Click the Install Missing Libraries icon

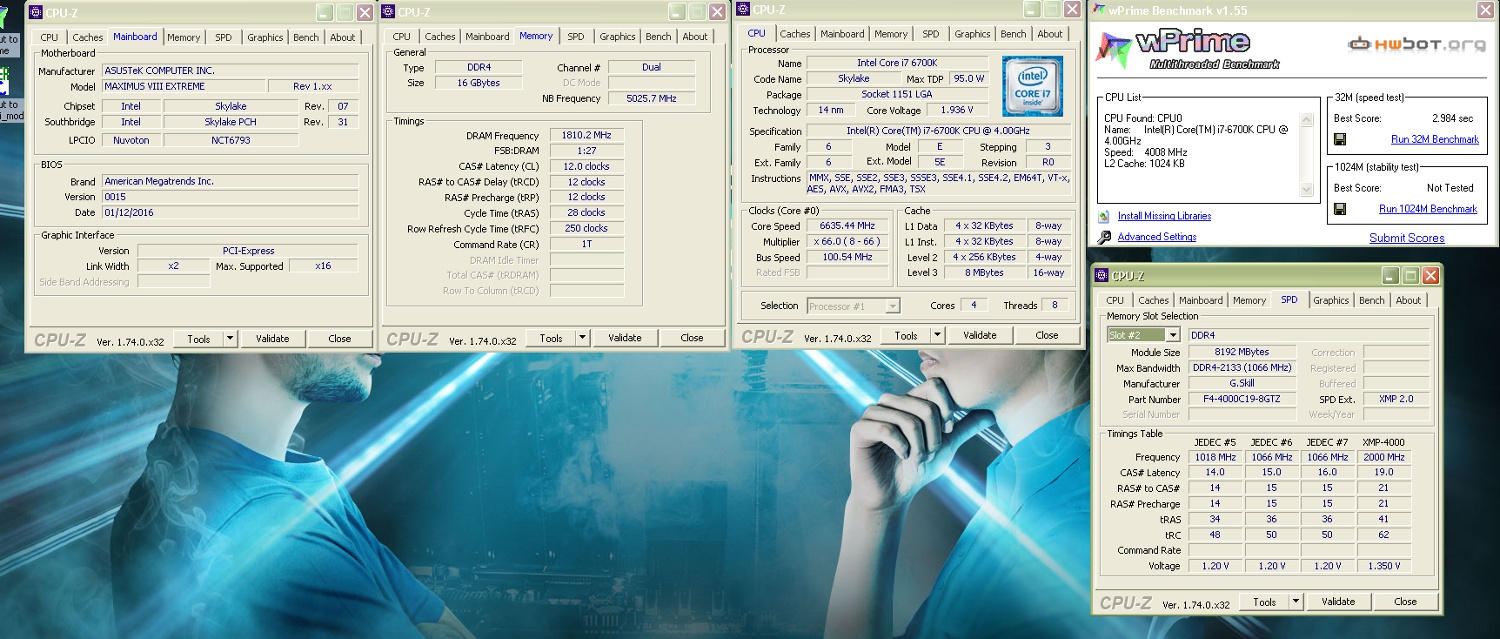point(1104,216)
